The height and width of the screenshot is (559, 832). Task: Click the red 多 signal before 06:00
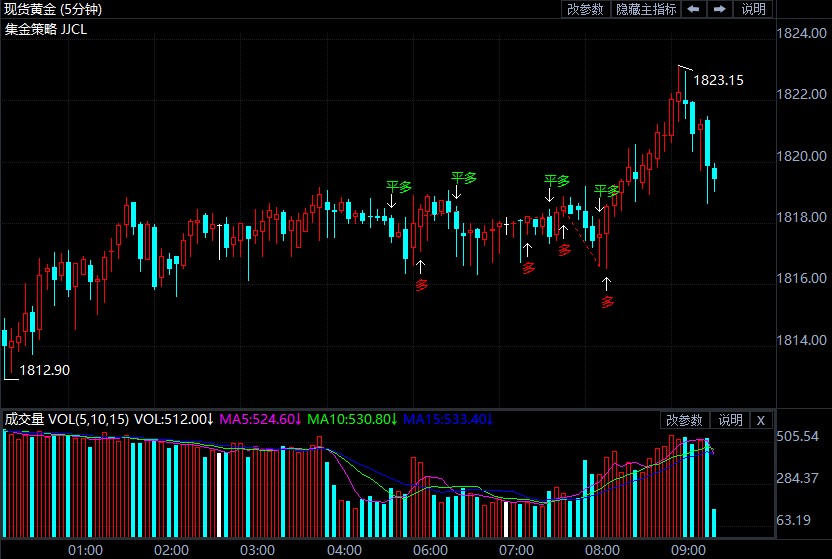[421, 285]
